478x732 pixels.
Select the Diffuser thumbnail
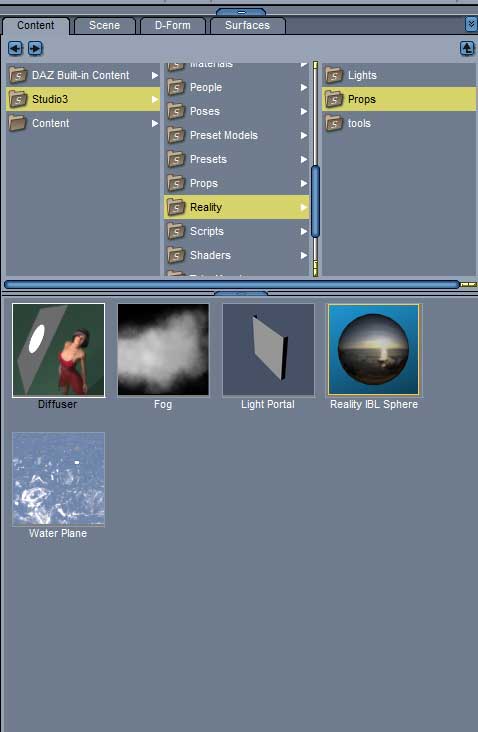click(58, 350)
